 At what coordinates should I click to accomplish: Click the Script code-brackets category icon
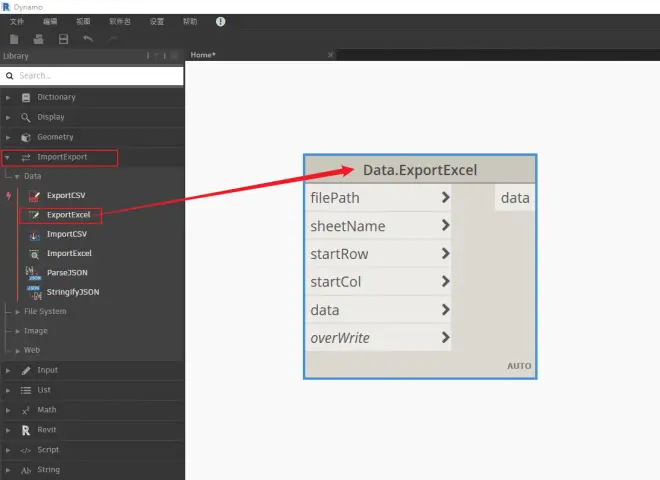[x=26, y=450]
